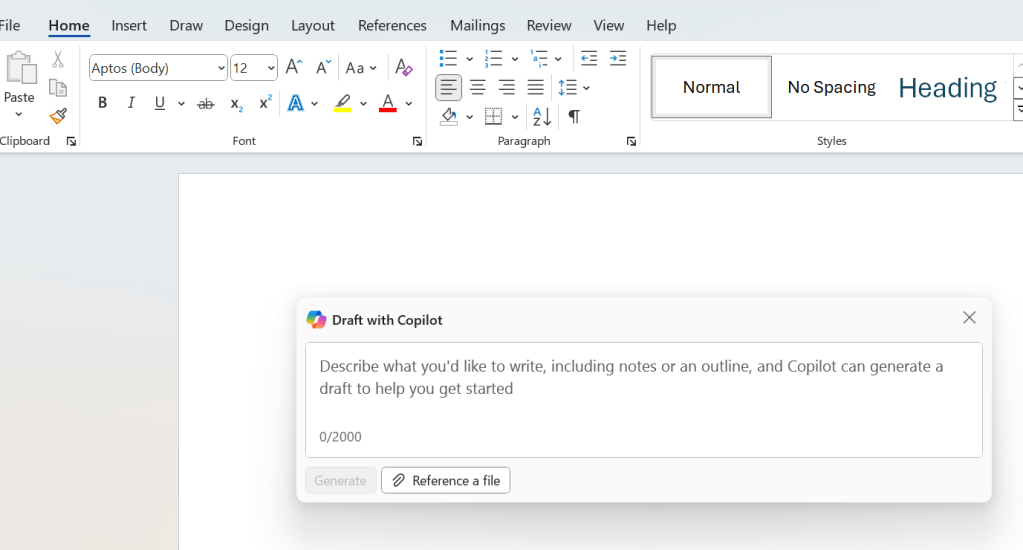The width and height of the screenshot is (1023, 550).
Task: Click the Shading paint bucket icon
Action: (x=449, y=116)
